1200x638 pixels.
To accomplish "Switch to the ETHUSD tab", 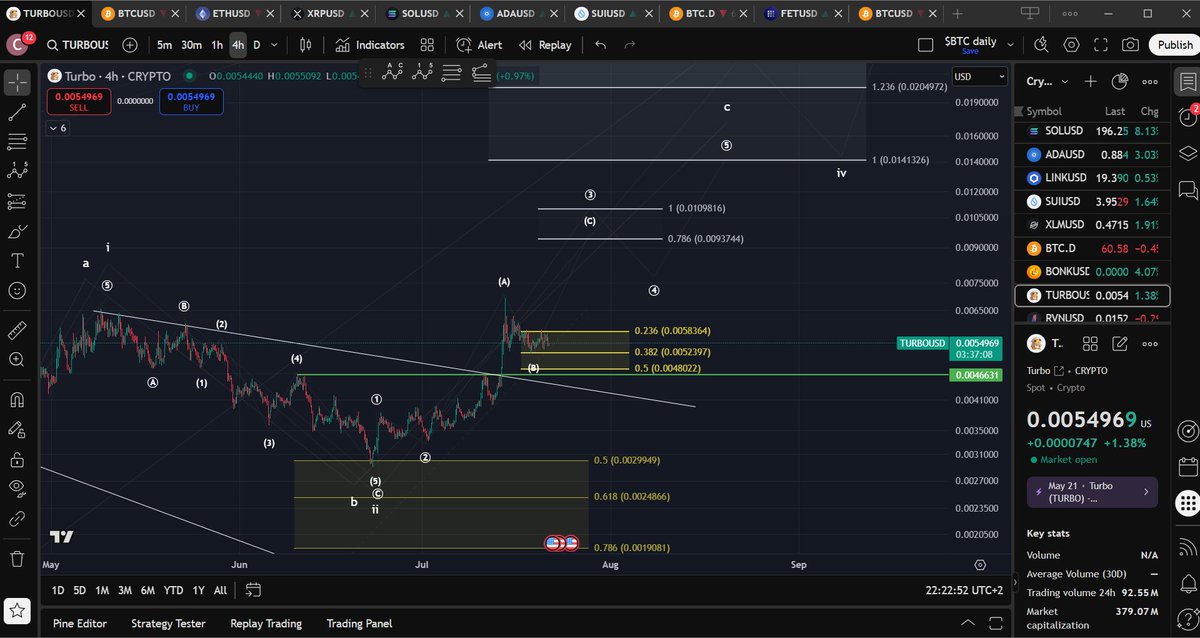I will tap(235, 14).
